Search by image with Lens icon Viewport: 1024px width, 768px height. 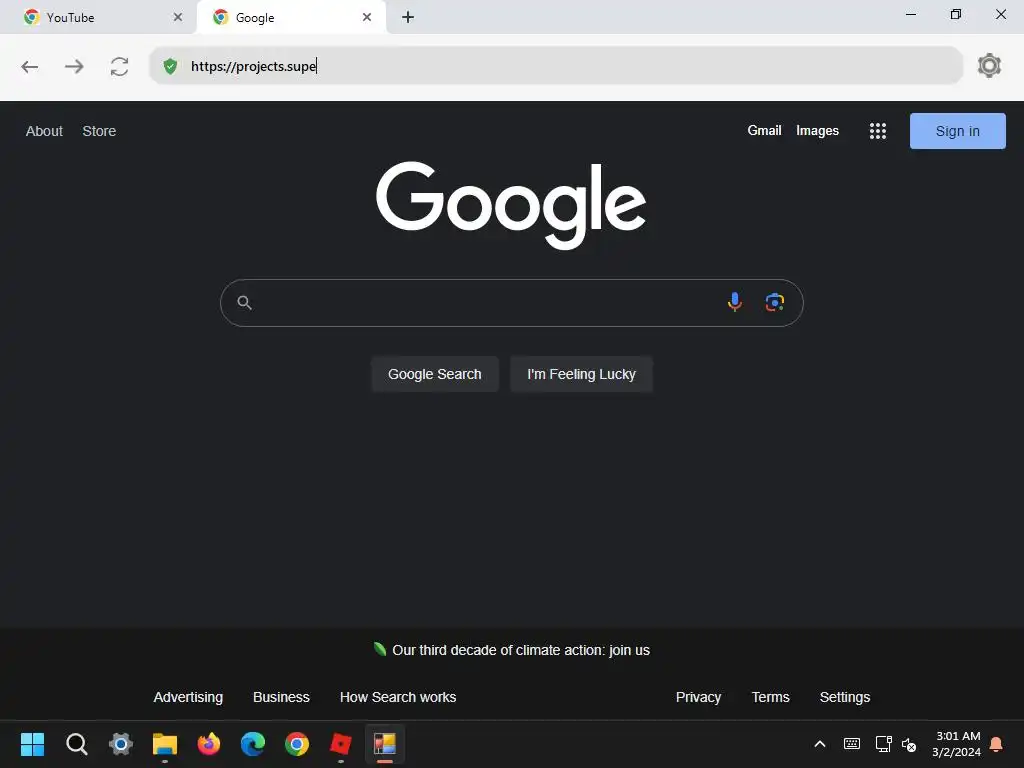point(775,302)
